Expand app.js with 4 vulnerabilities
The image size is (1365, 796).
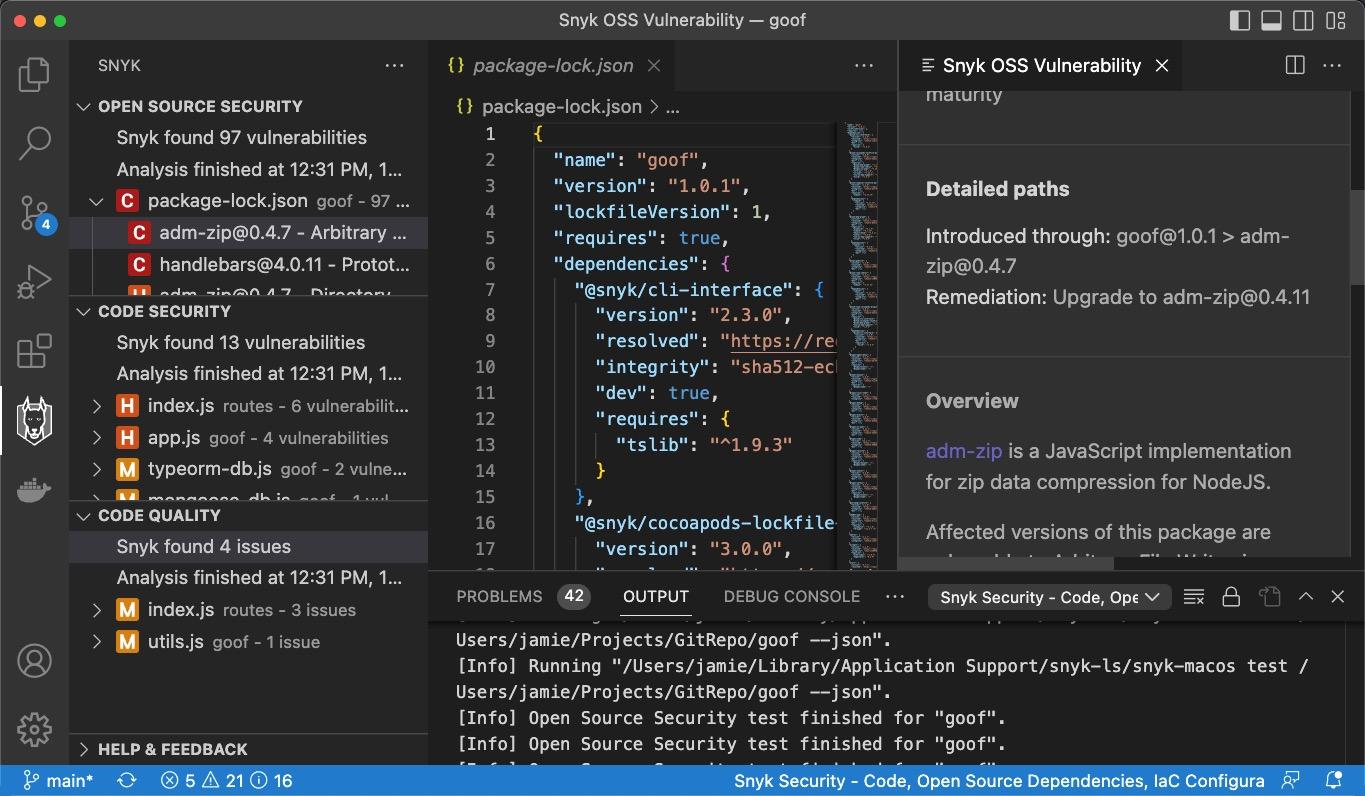coord(97,438)
